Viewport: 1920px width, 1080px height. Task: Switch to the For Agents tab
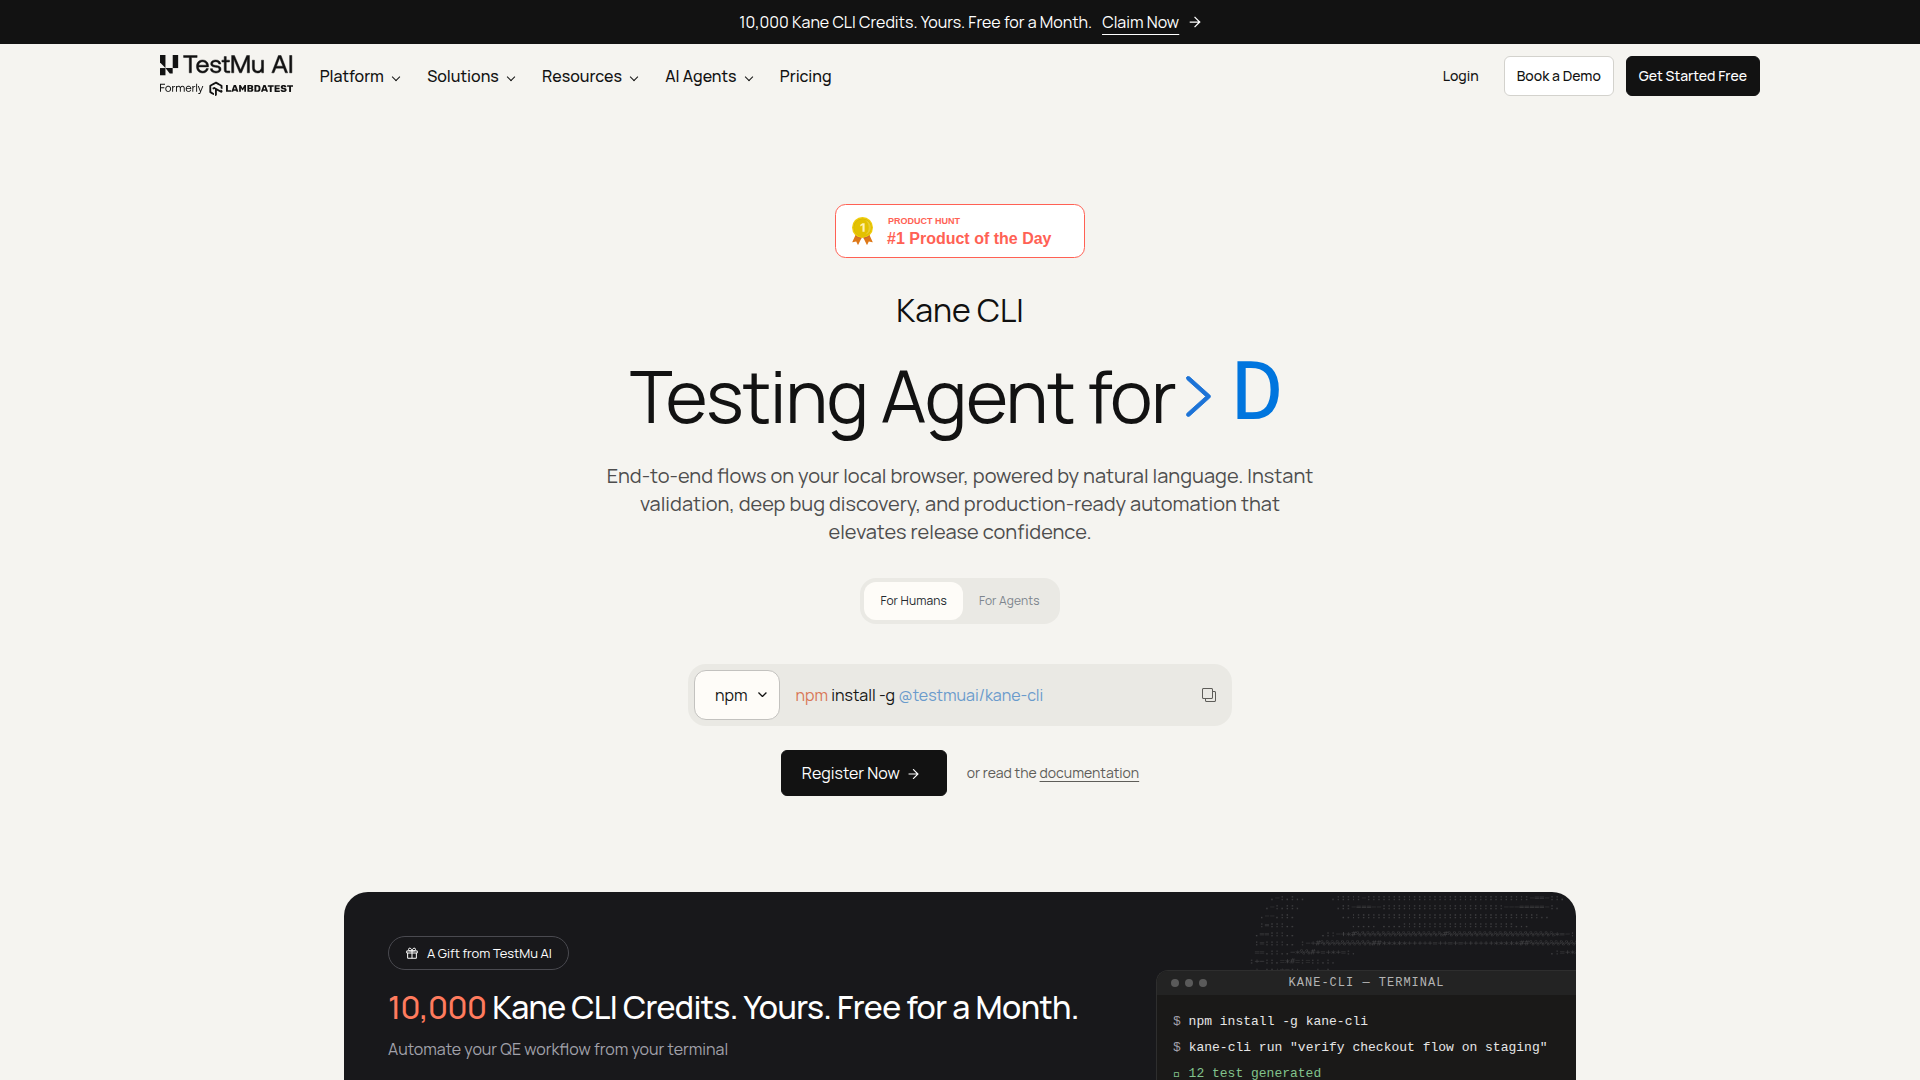click(x=1009, y=601)
